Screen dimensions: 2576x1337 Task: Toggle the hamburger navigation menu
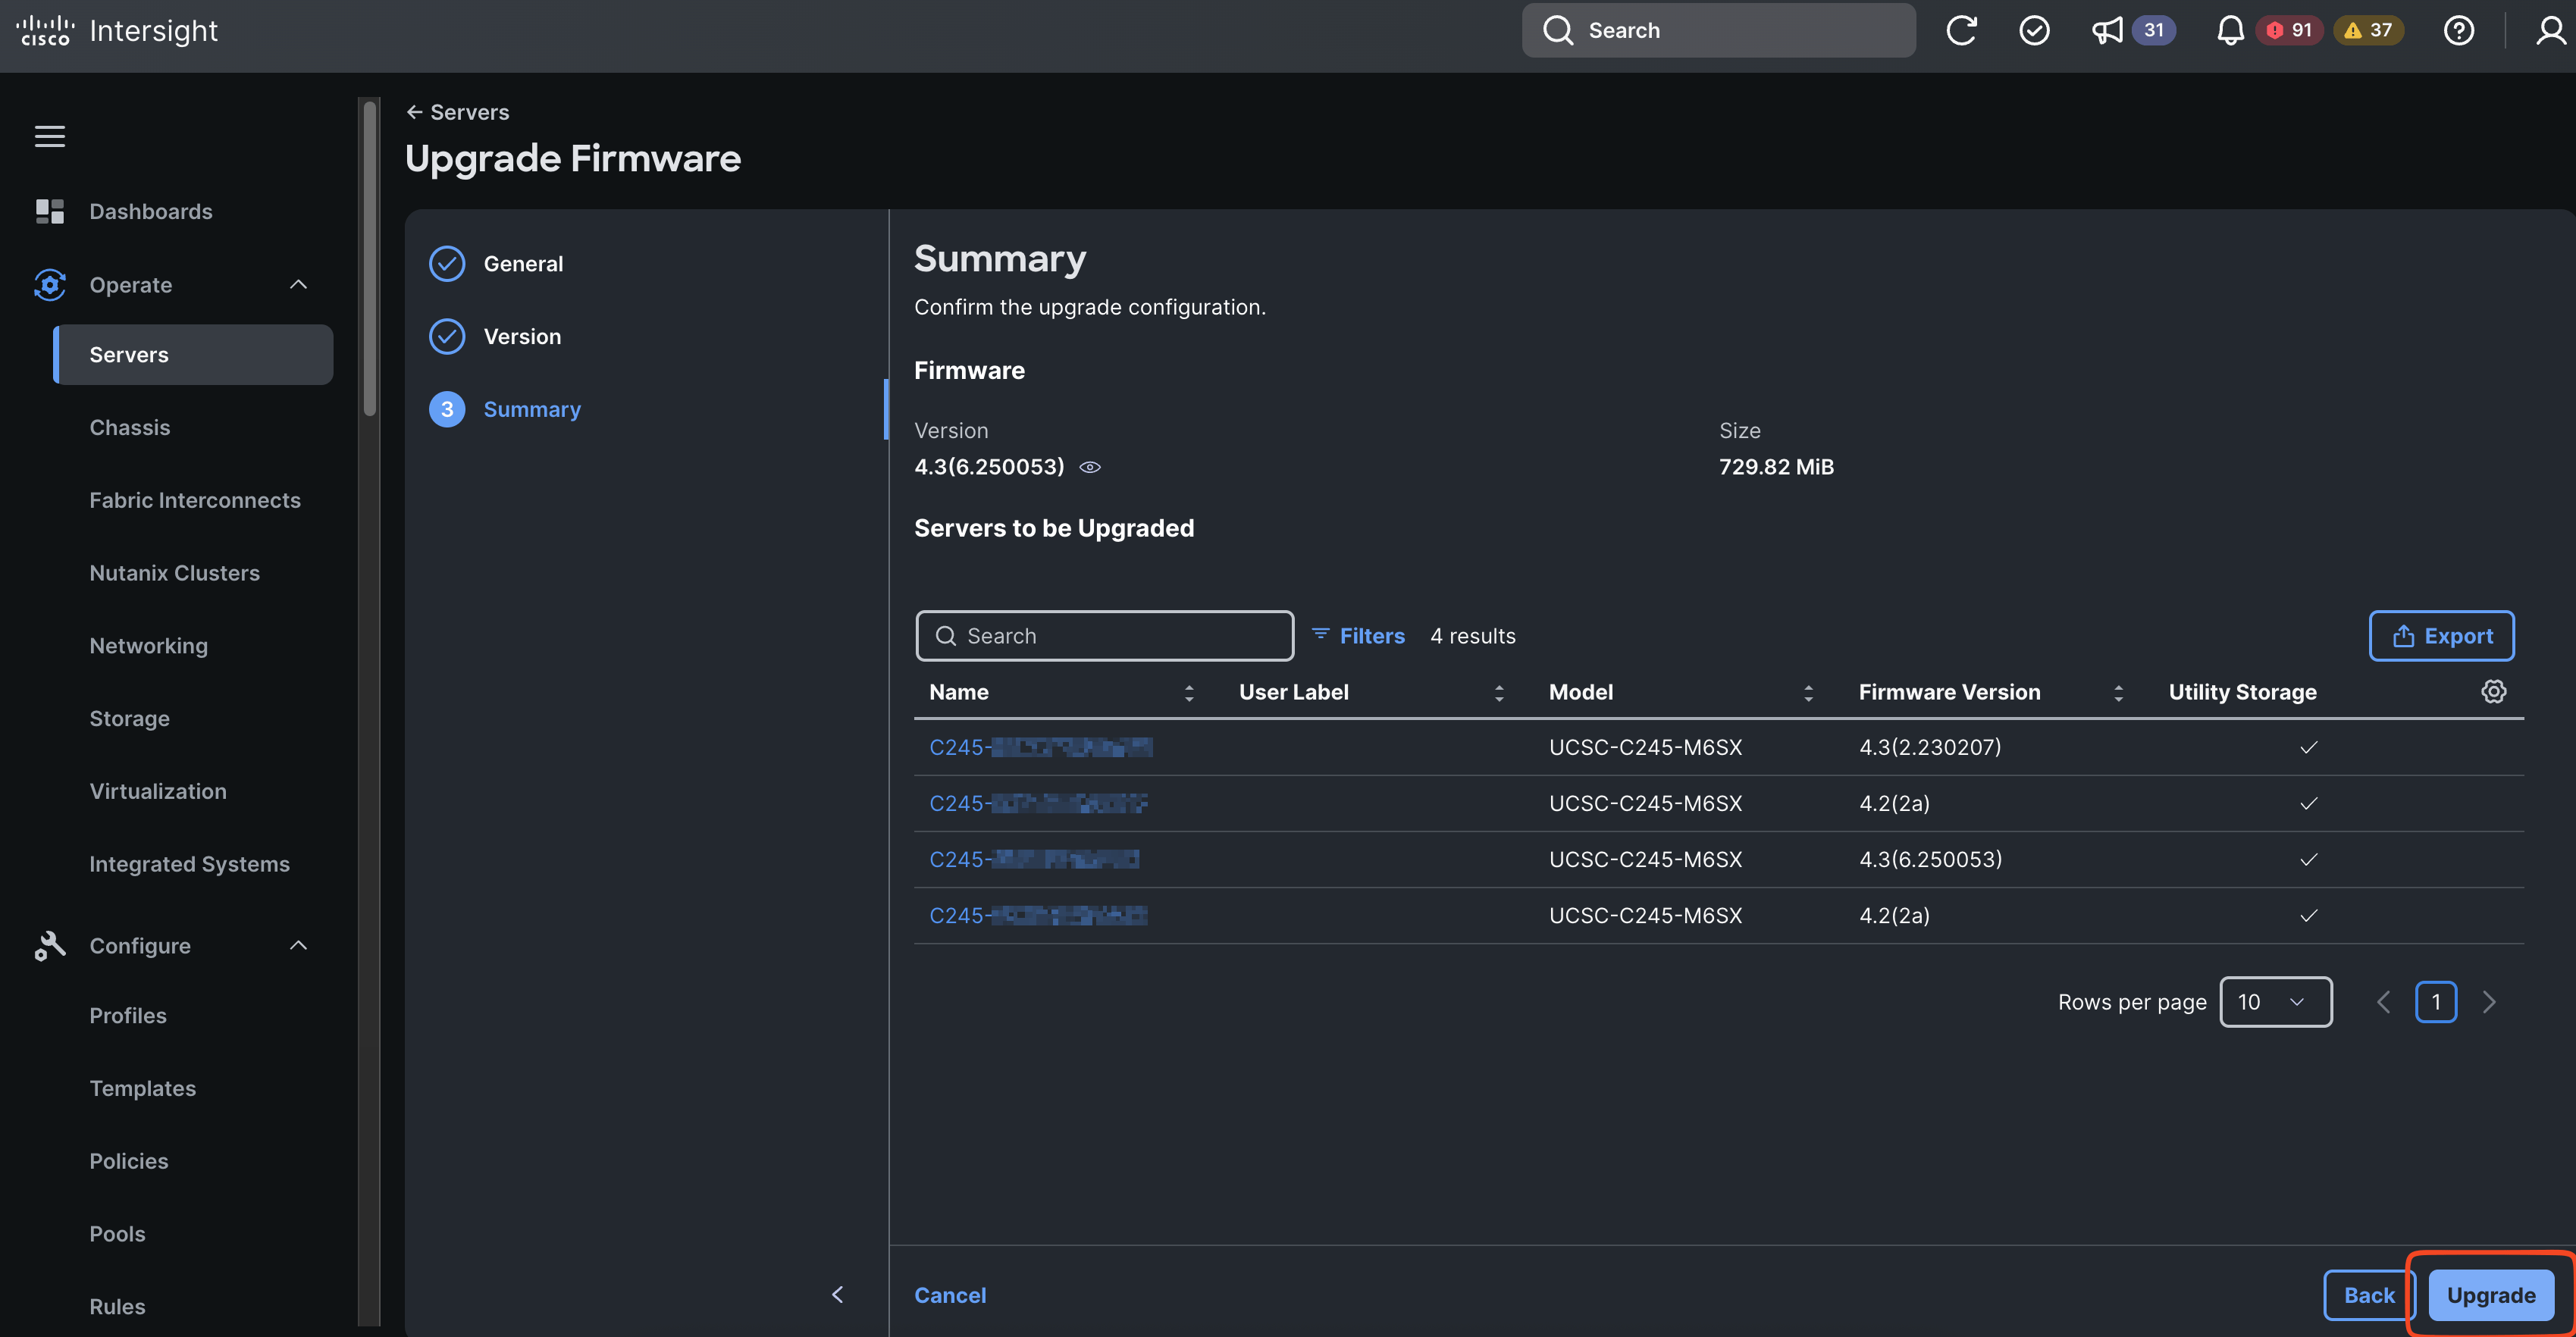tap(50, 136)
